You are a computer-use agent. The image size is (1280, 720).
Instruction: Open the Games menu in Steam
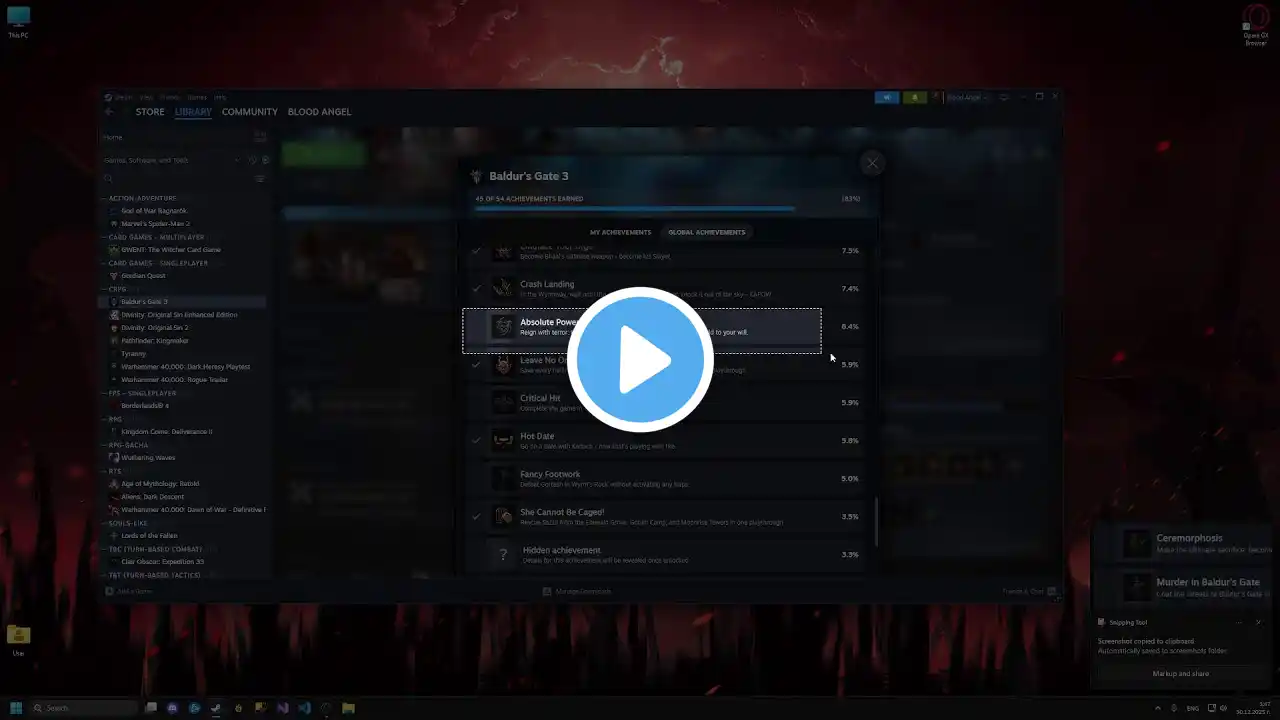coord(197,97)
